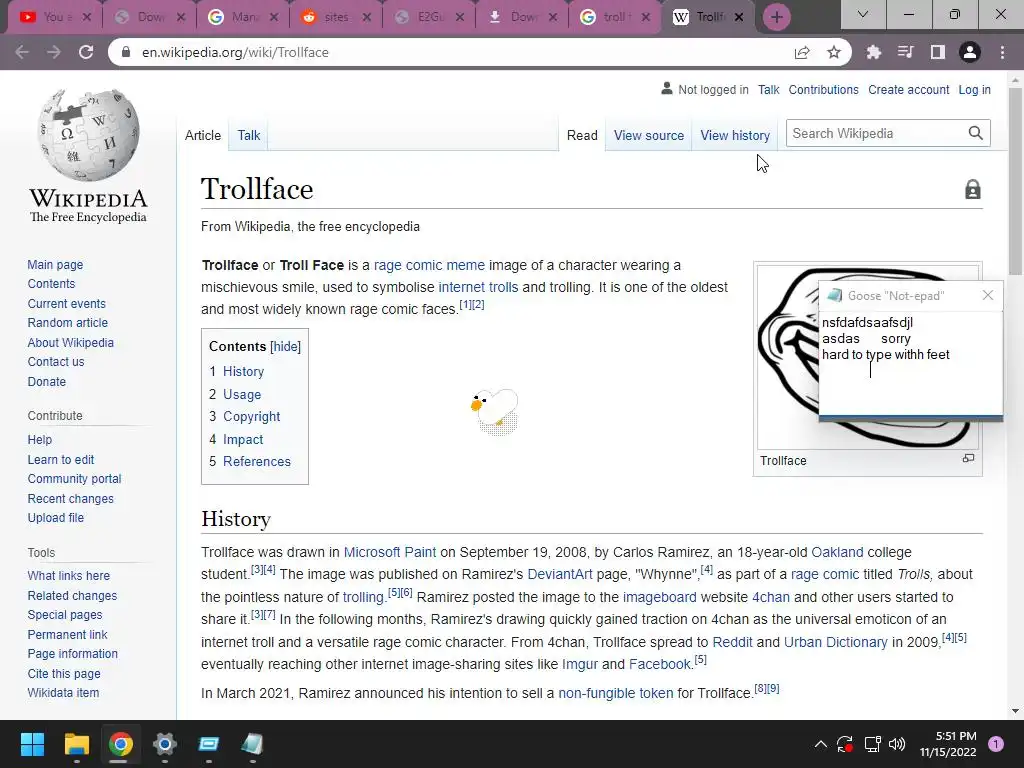Switch to the YouTube browser tab
1024x768 pixels.
(56, 17)
